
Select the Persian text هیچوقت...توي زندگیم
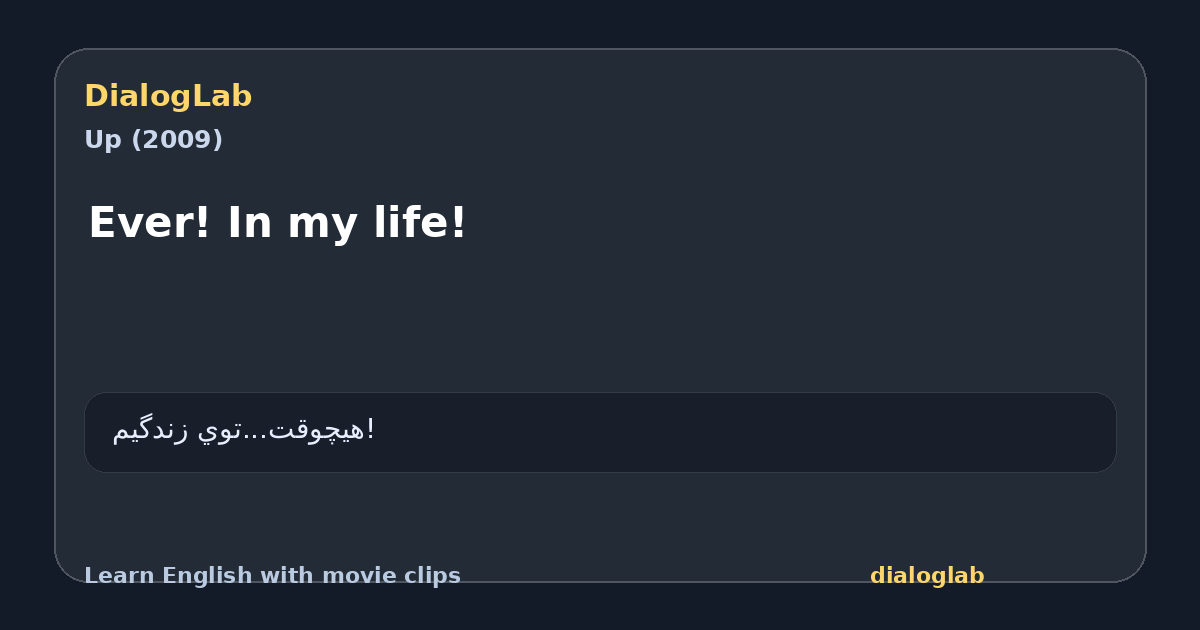pyautogui.click(x=243, y=431)
